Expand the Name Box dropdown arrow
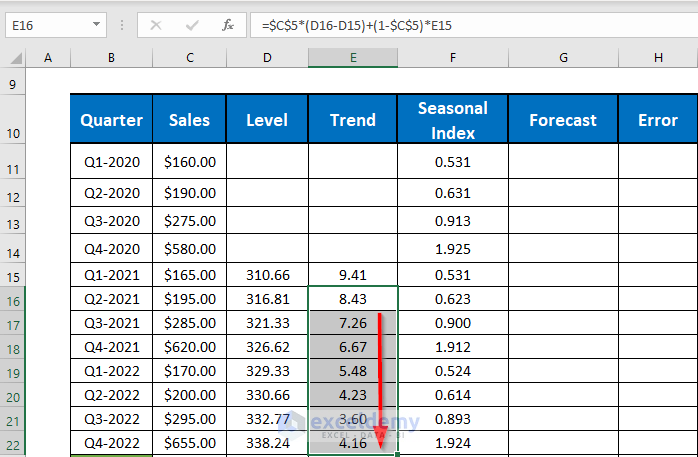 pos(96,24)
